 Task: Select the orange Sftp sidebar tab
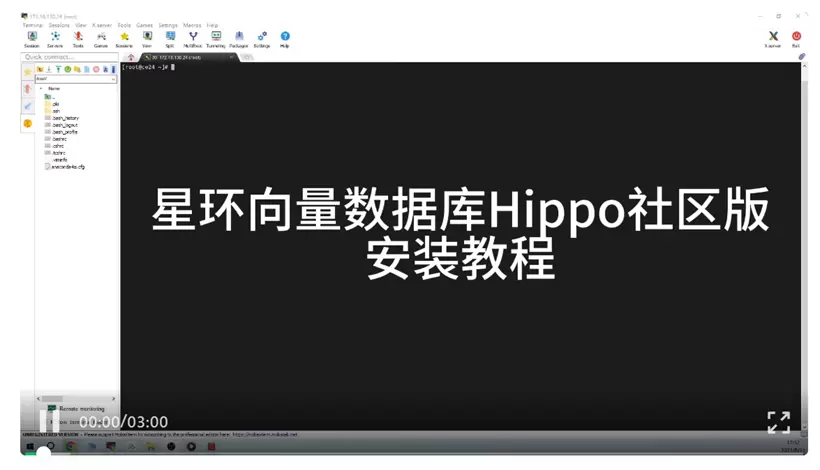pyautogui.click(x=27, y=124)
